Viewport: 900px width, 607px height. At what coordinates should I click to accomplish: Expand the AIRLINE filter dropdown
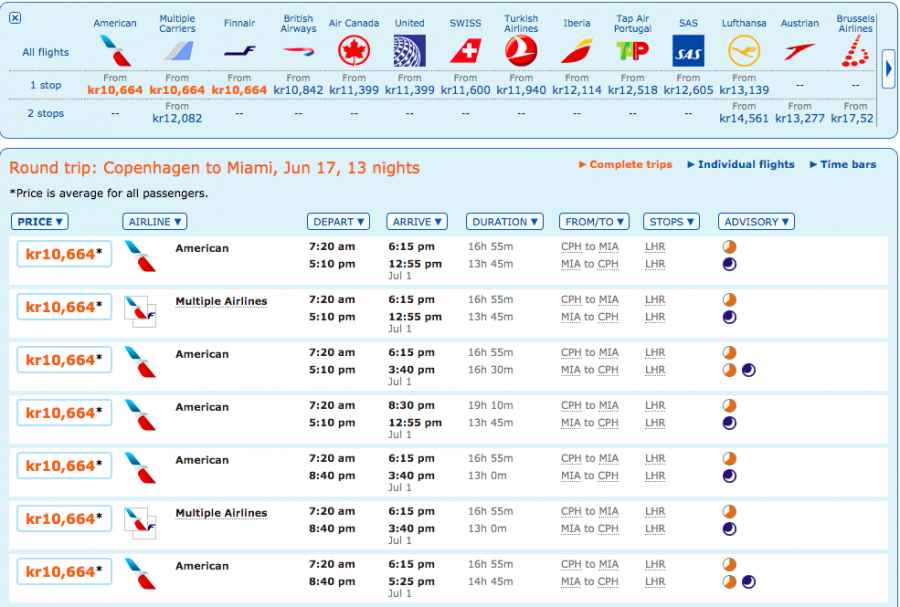[154, 222]
